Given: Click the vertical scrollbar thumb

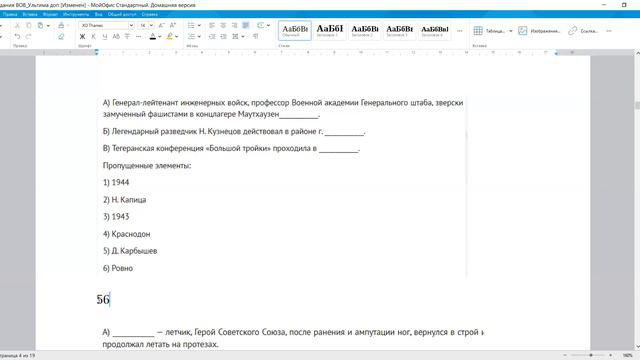Looking at the screenshot, I should click(637, 105).
